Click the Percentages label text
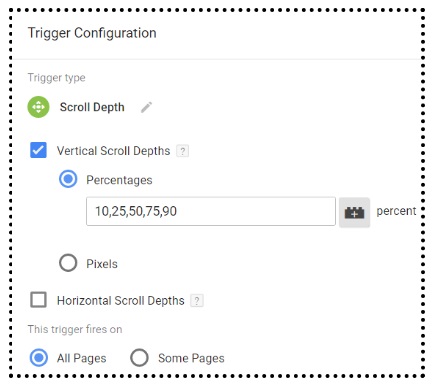The height and width of the screenshot is (385, 434). pos(119,180)
